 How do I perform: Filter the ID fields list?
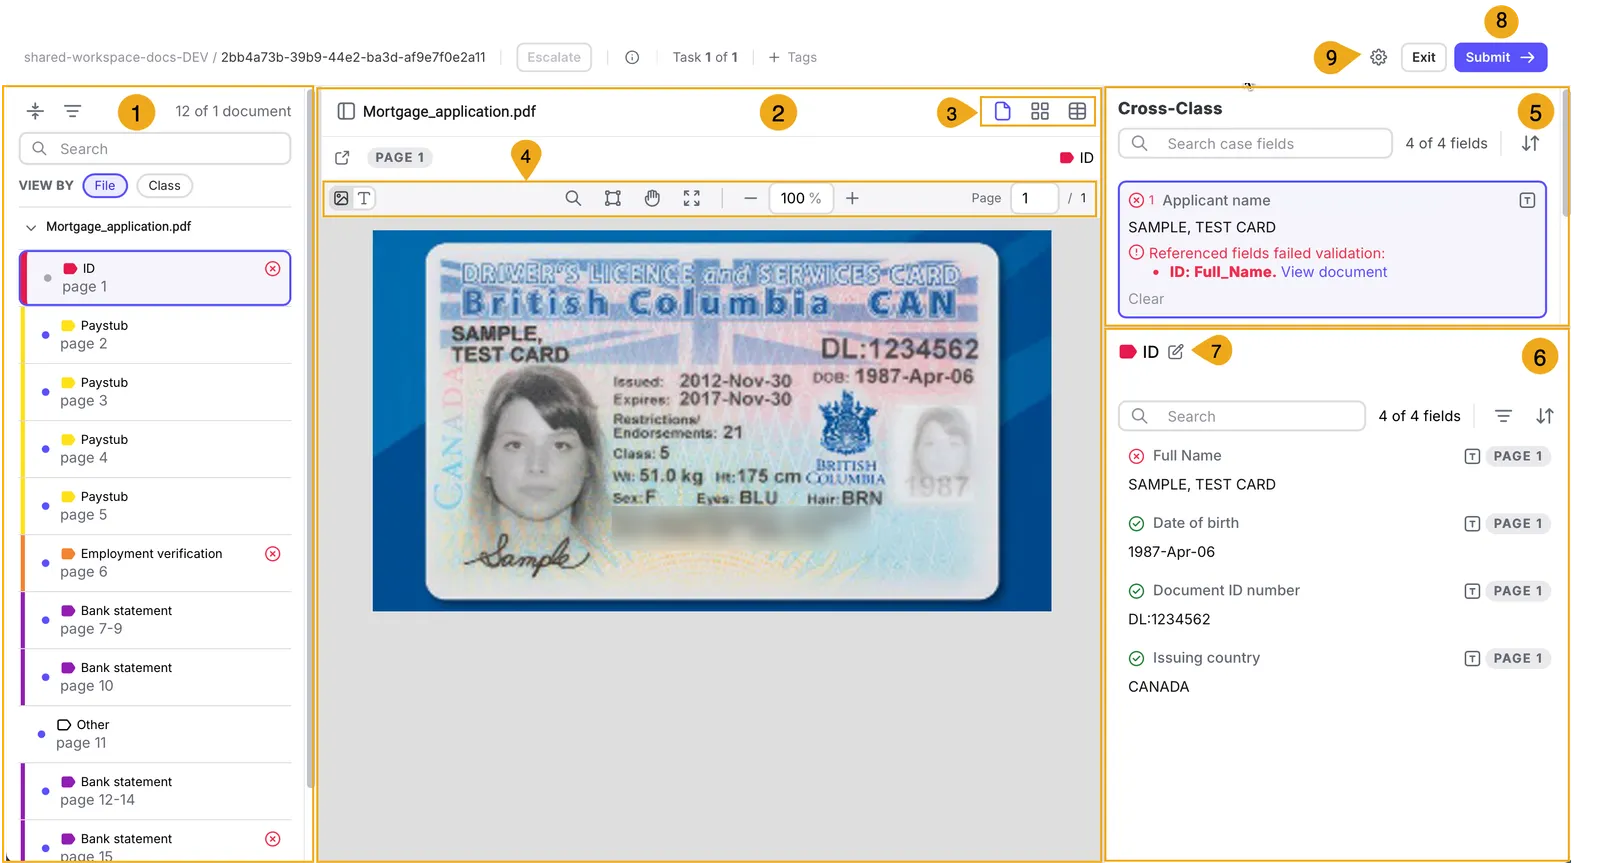pos(1503,416)
